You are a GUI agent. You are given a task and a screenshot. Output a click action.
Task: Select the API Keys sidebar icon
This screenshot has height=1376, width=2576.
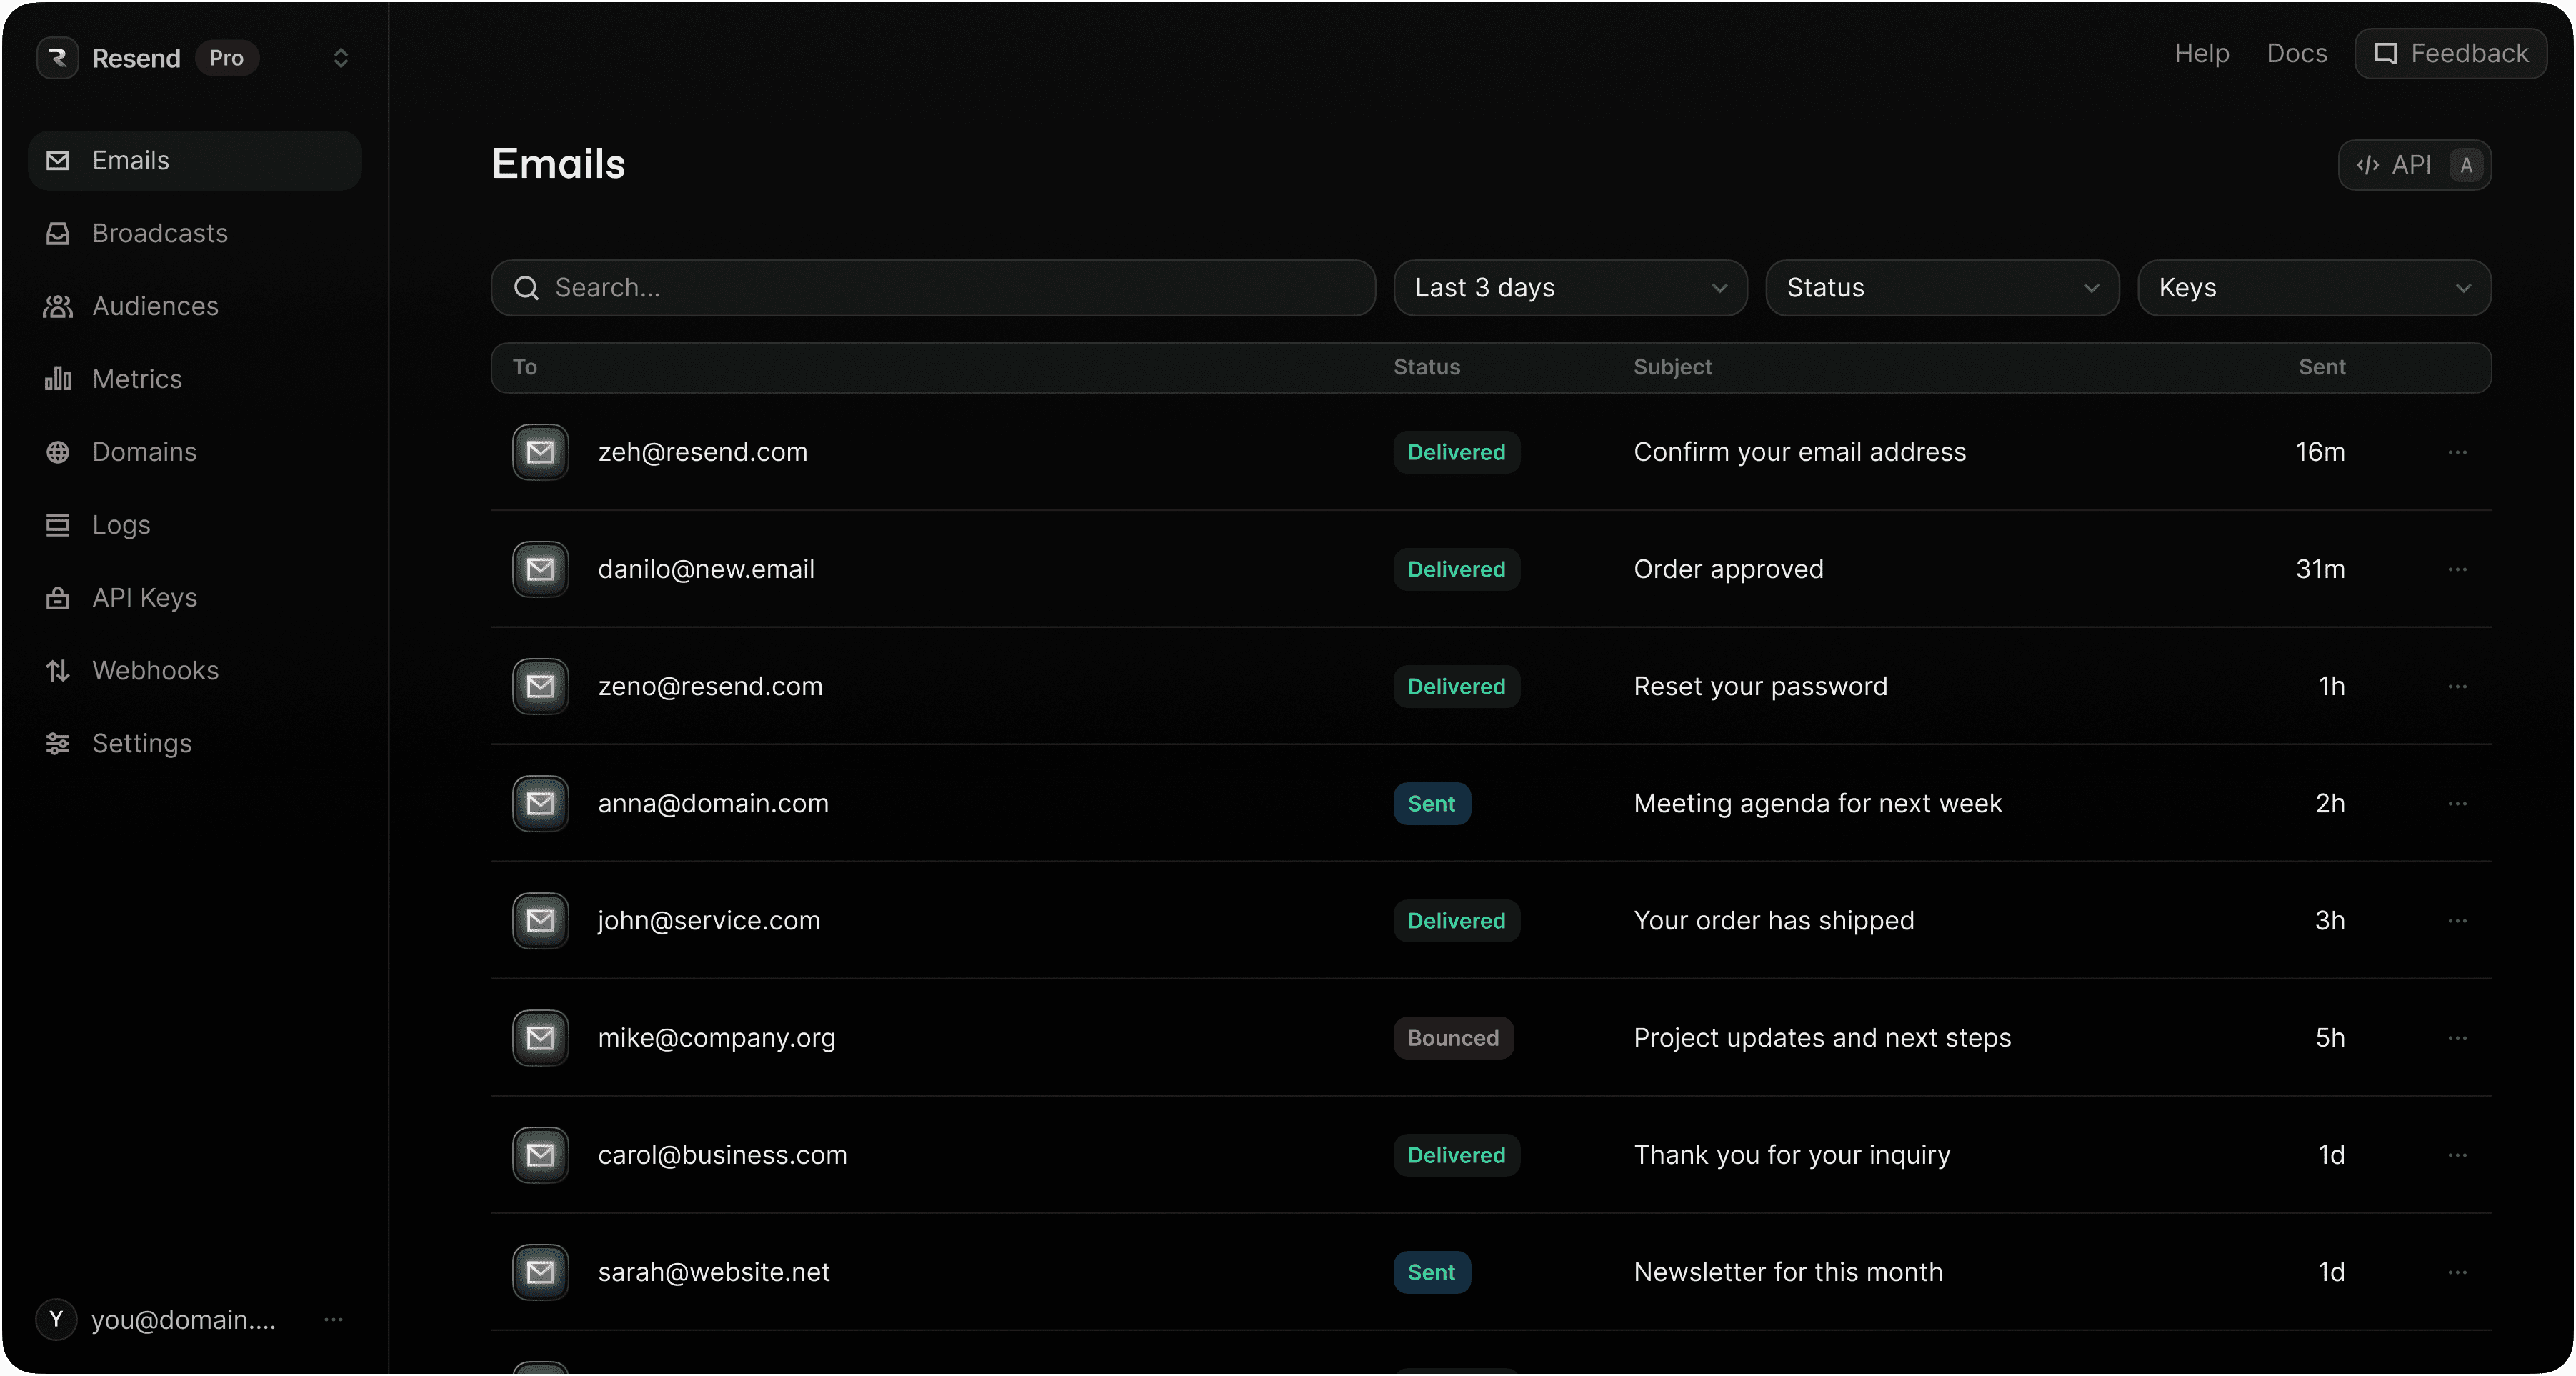58,597
